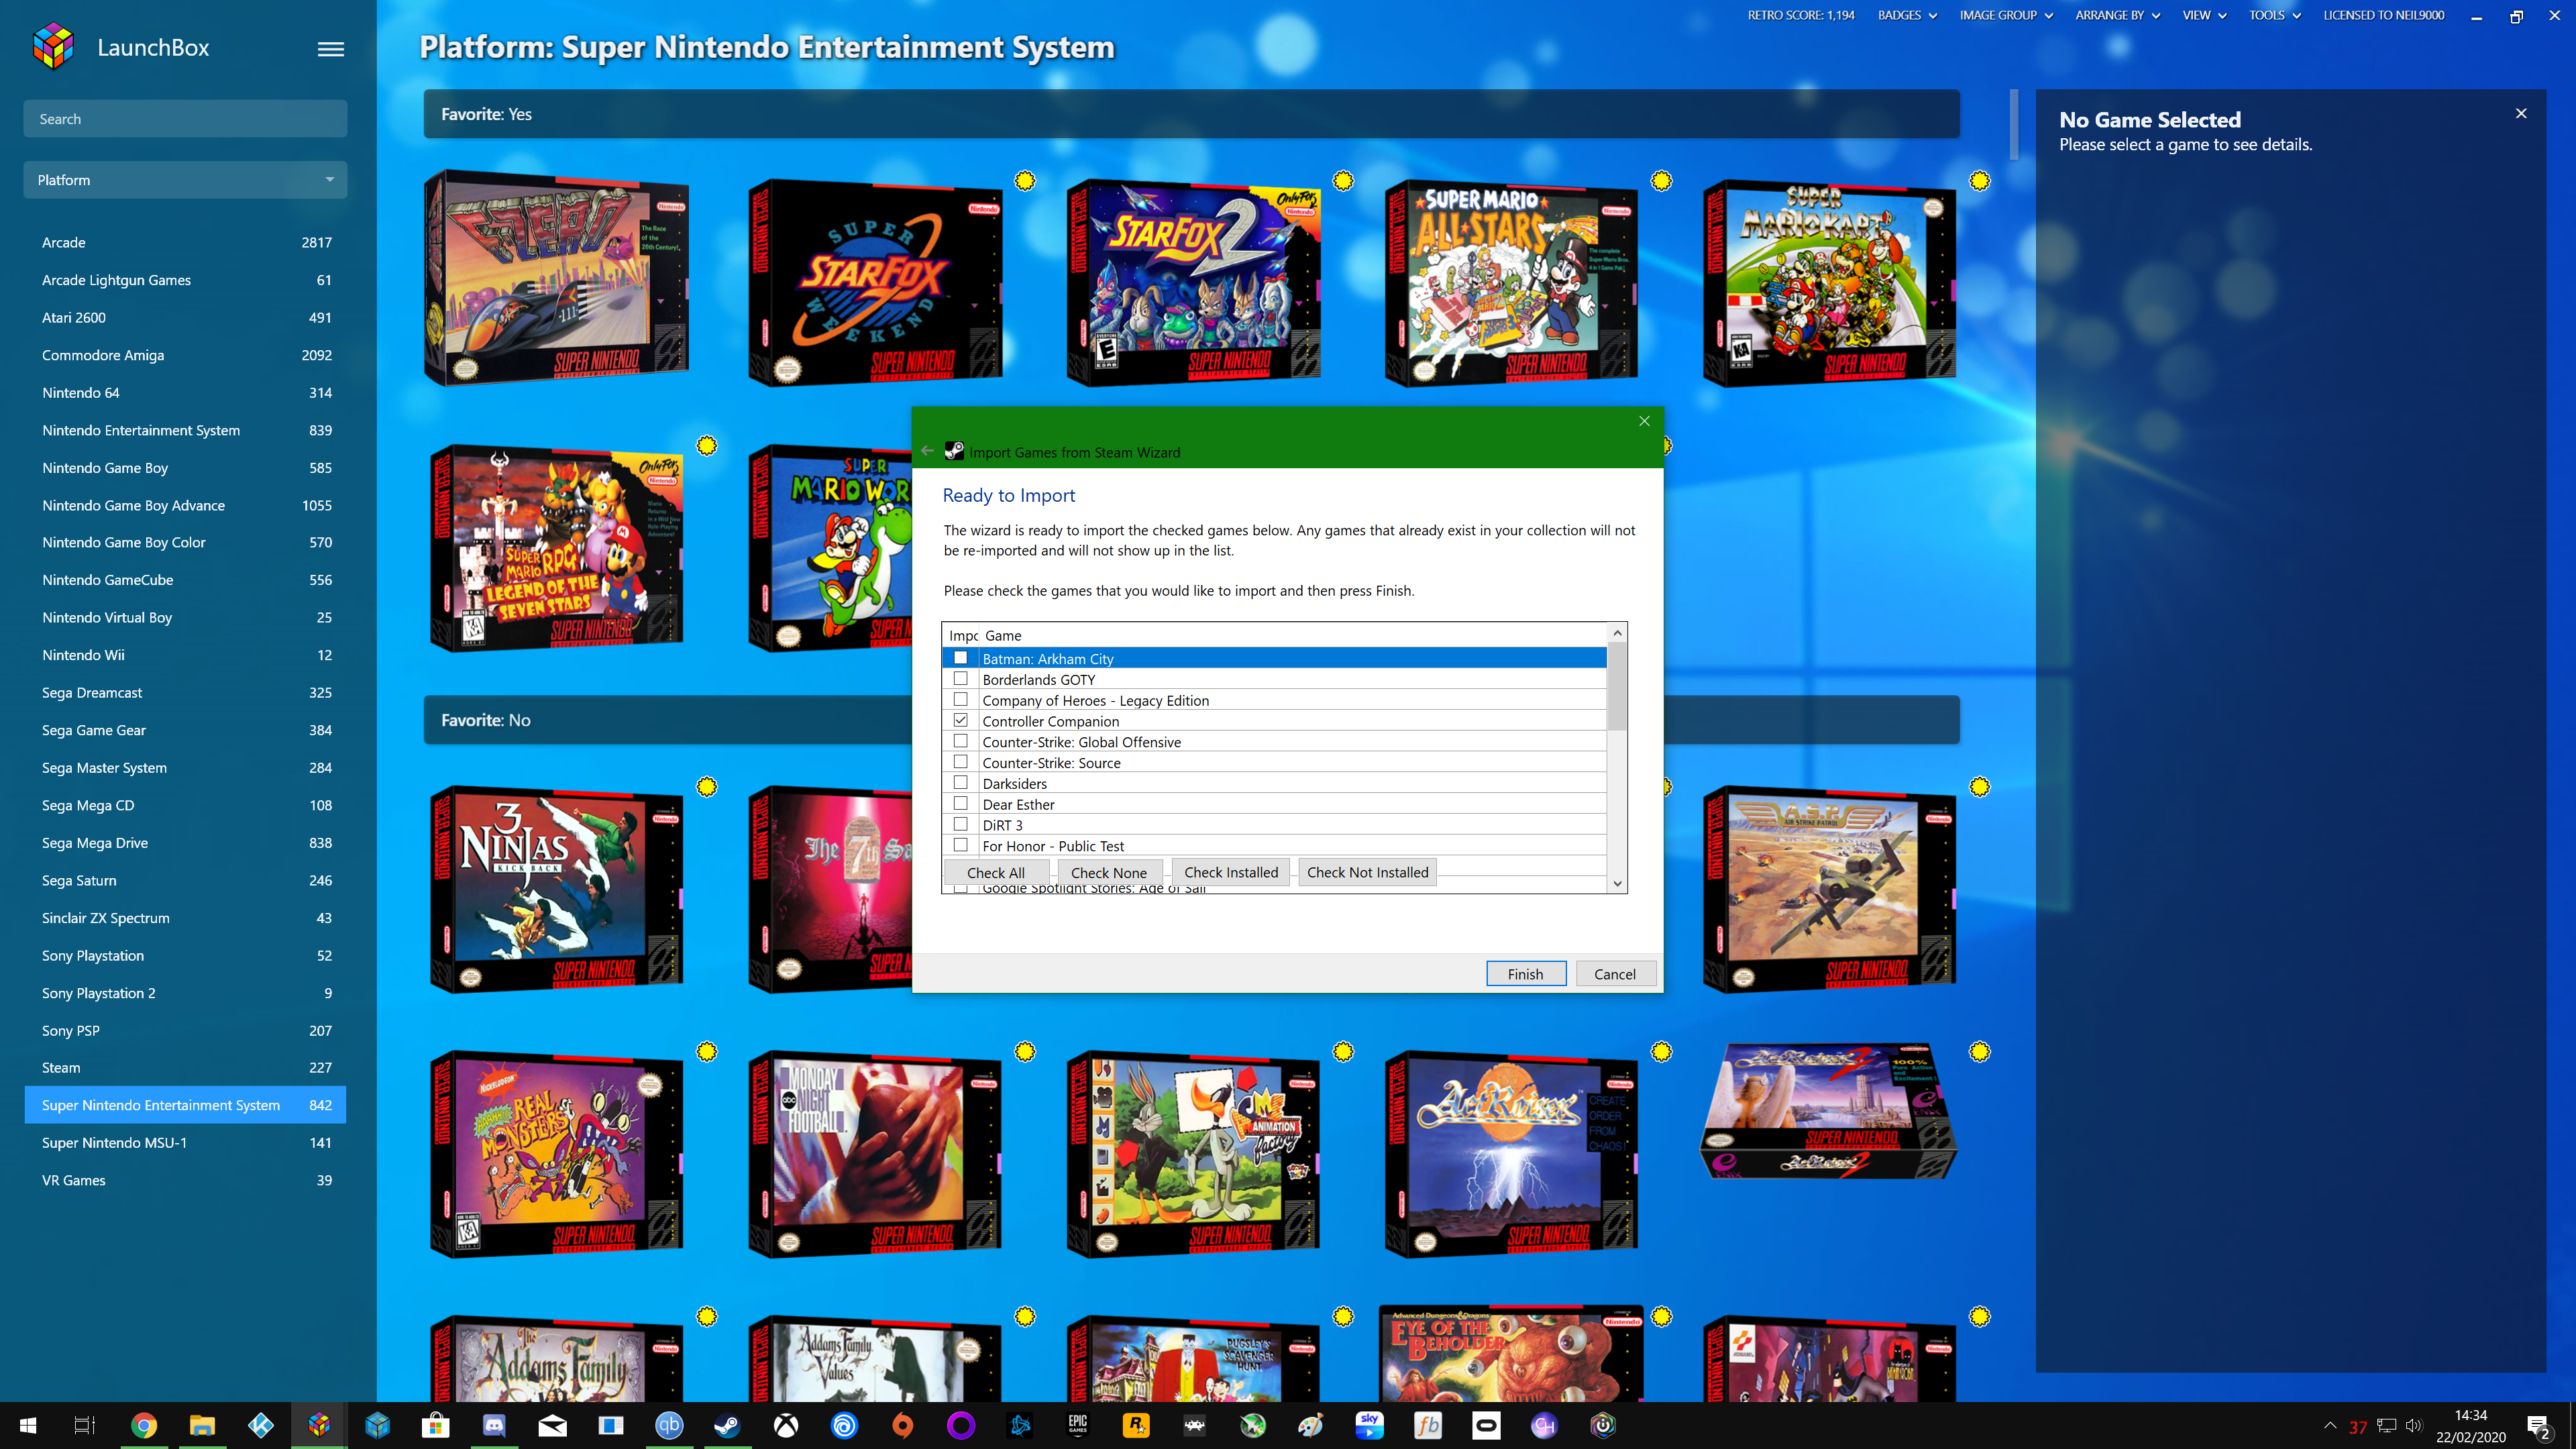This screenshot has width=2576, height=1449.
Task: Click the Epic Games taskbar icon
Action: tap(1077, 1425)
